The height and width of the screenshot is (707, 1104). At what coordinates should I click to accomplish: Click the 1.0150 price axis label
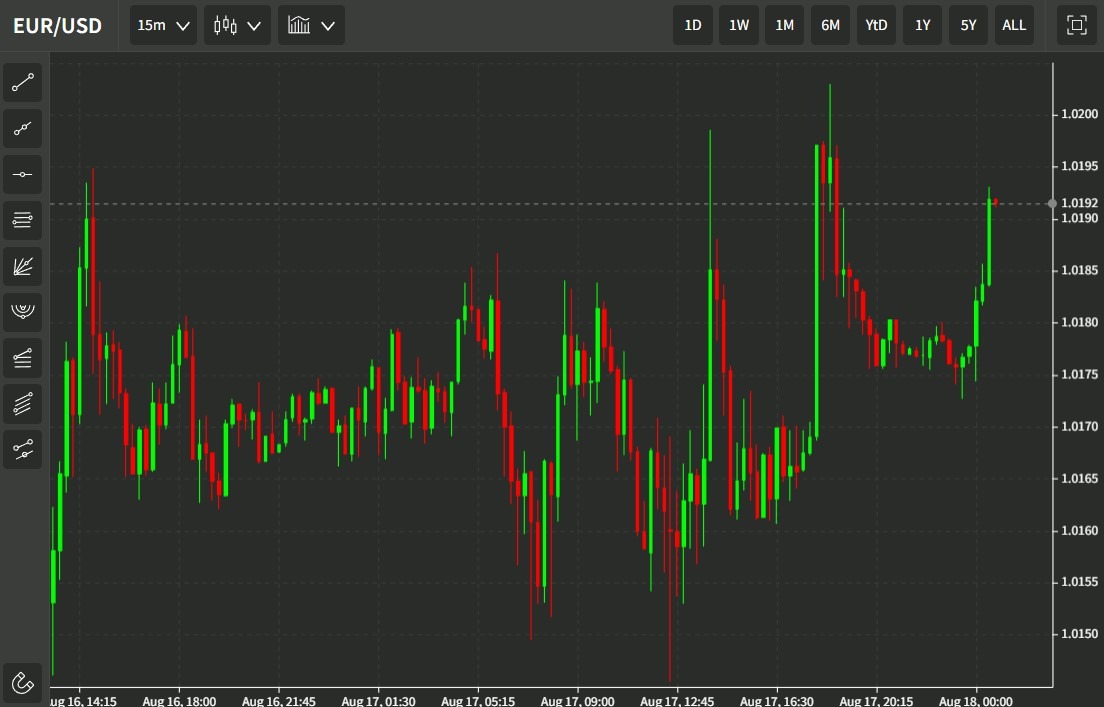click(1079, 634)
